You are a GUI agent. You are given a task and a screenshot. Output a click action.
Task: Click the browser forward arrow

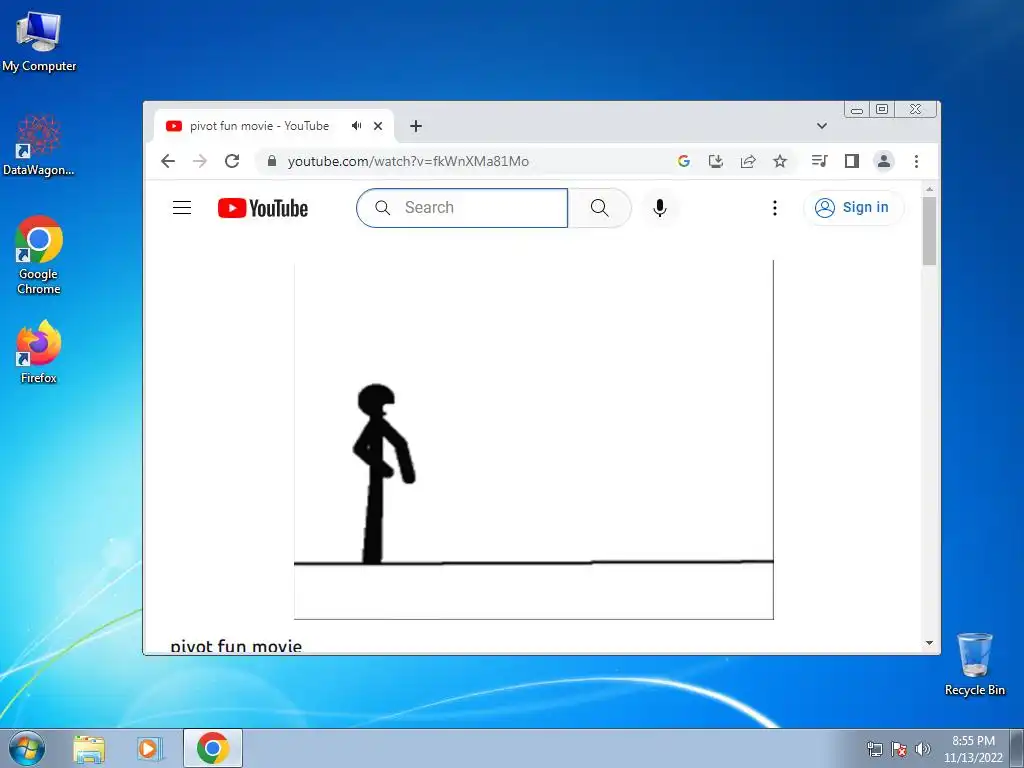point(200,161)
